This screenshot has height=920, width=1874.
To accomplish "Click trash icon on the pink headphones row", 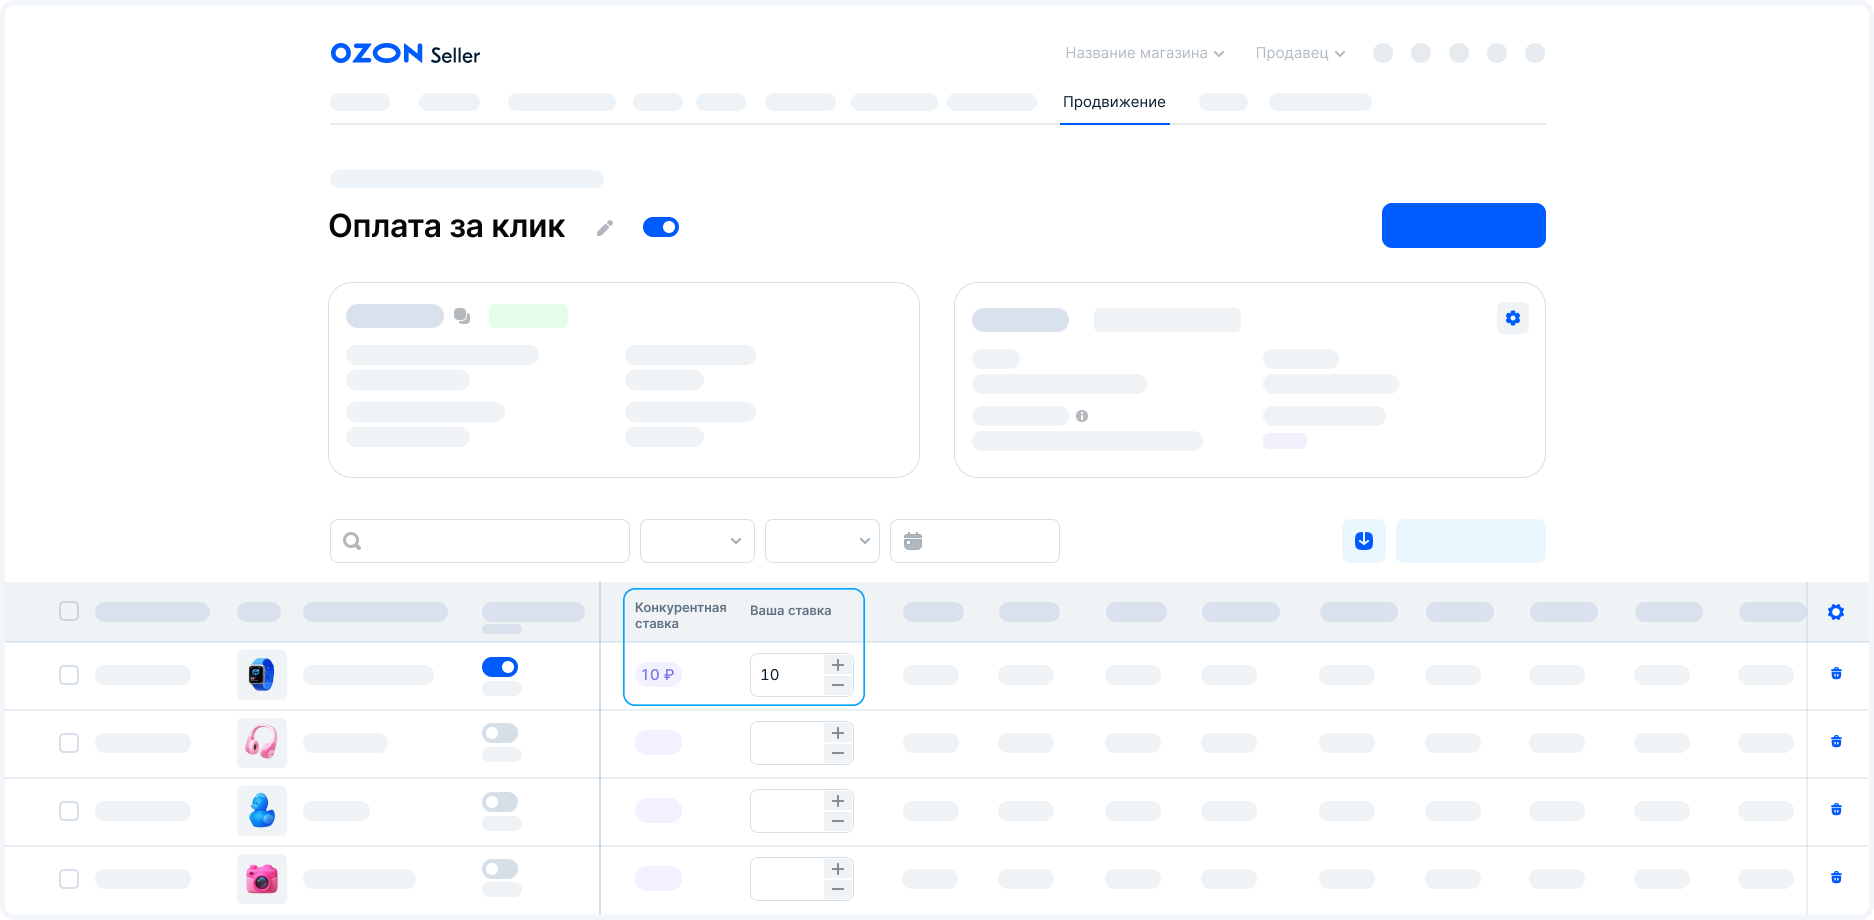I will point(1835,742).
